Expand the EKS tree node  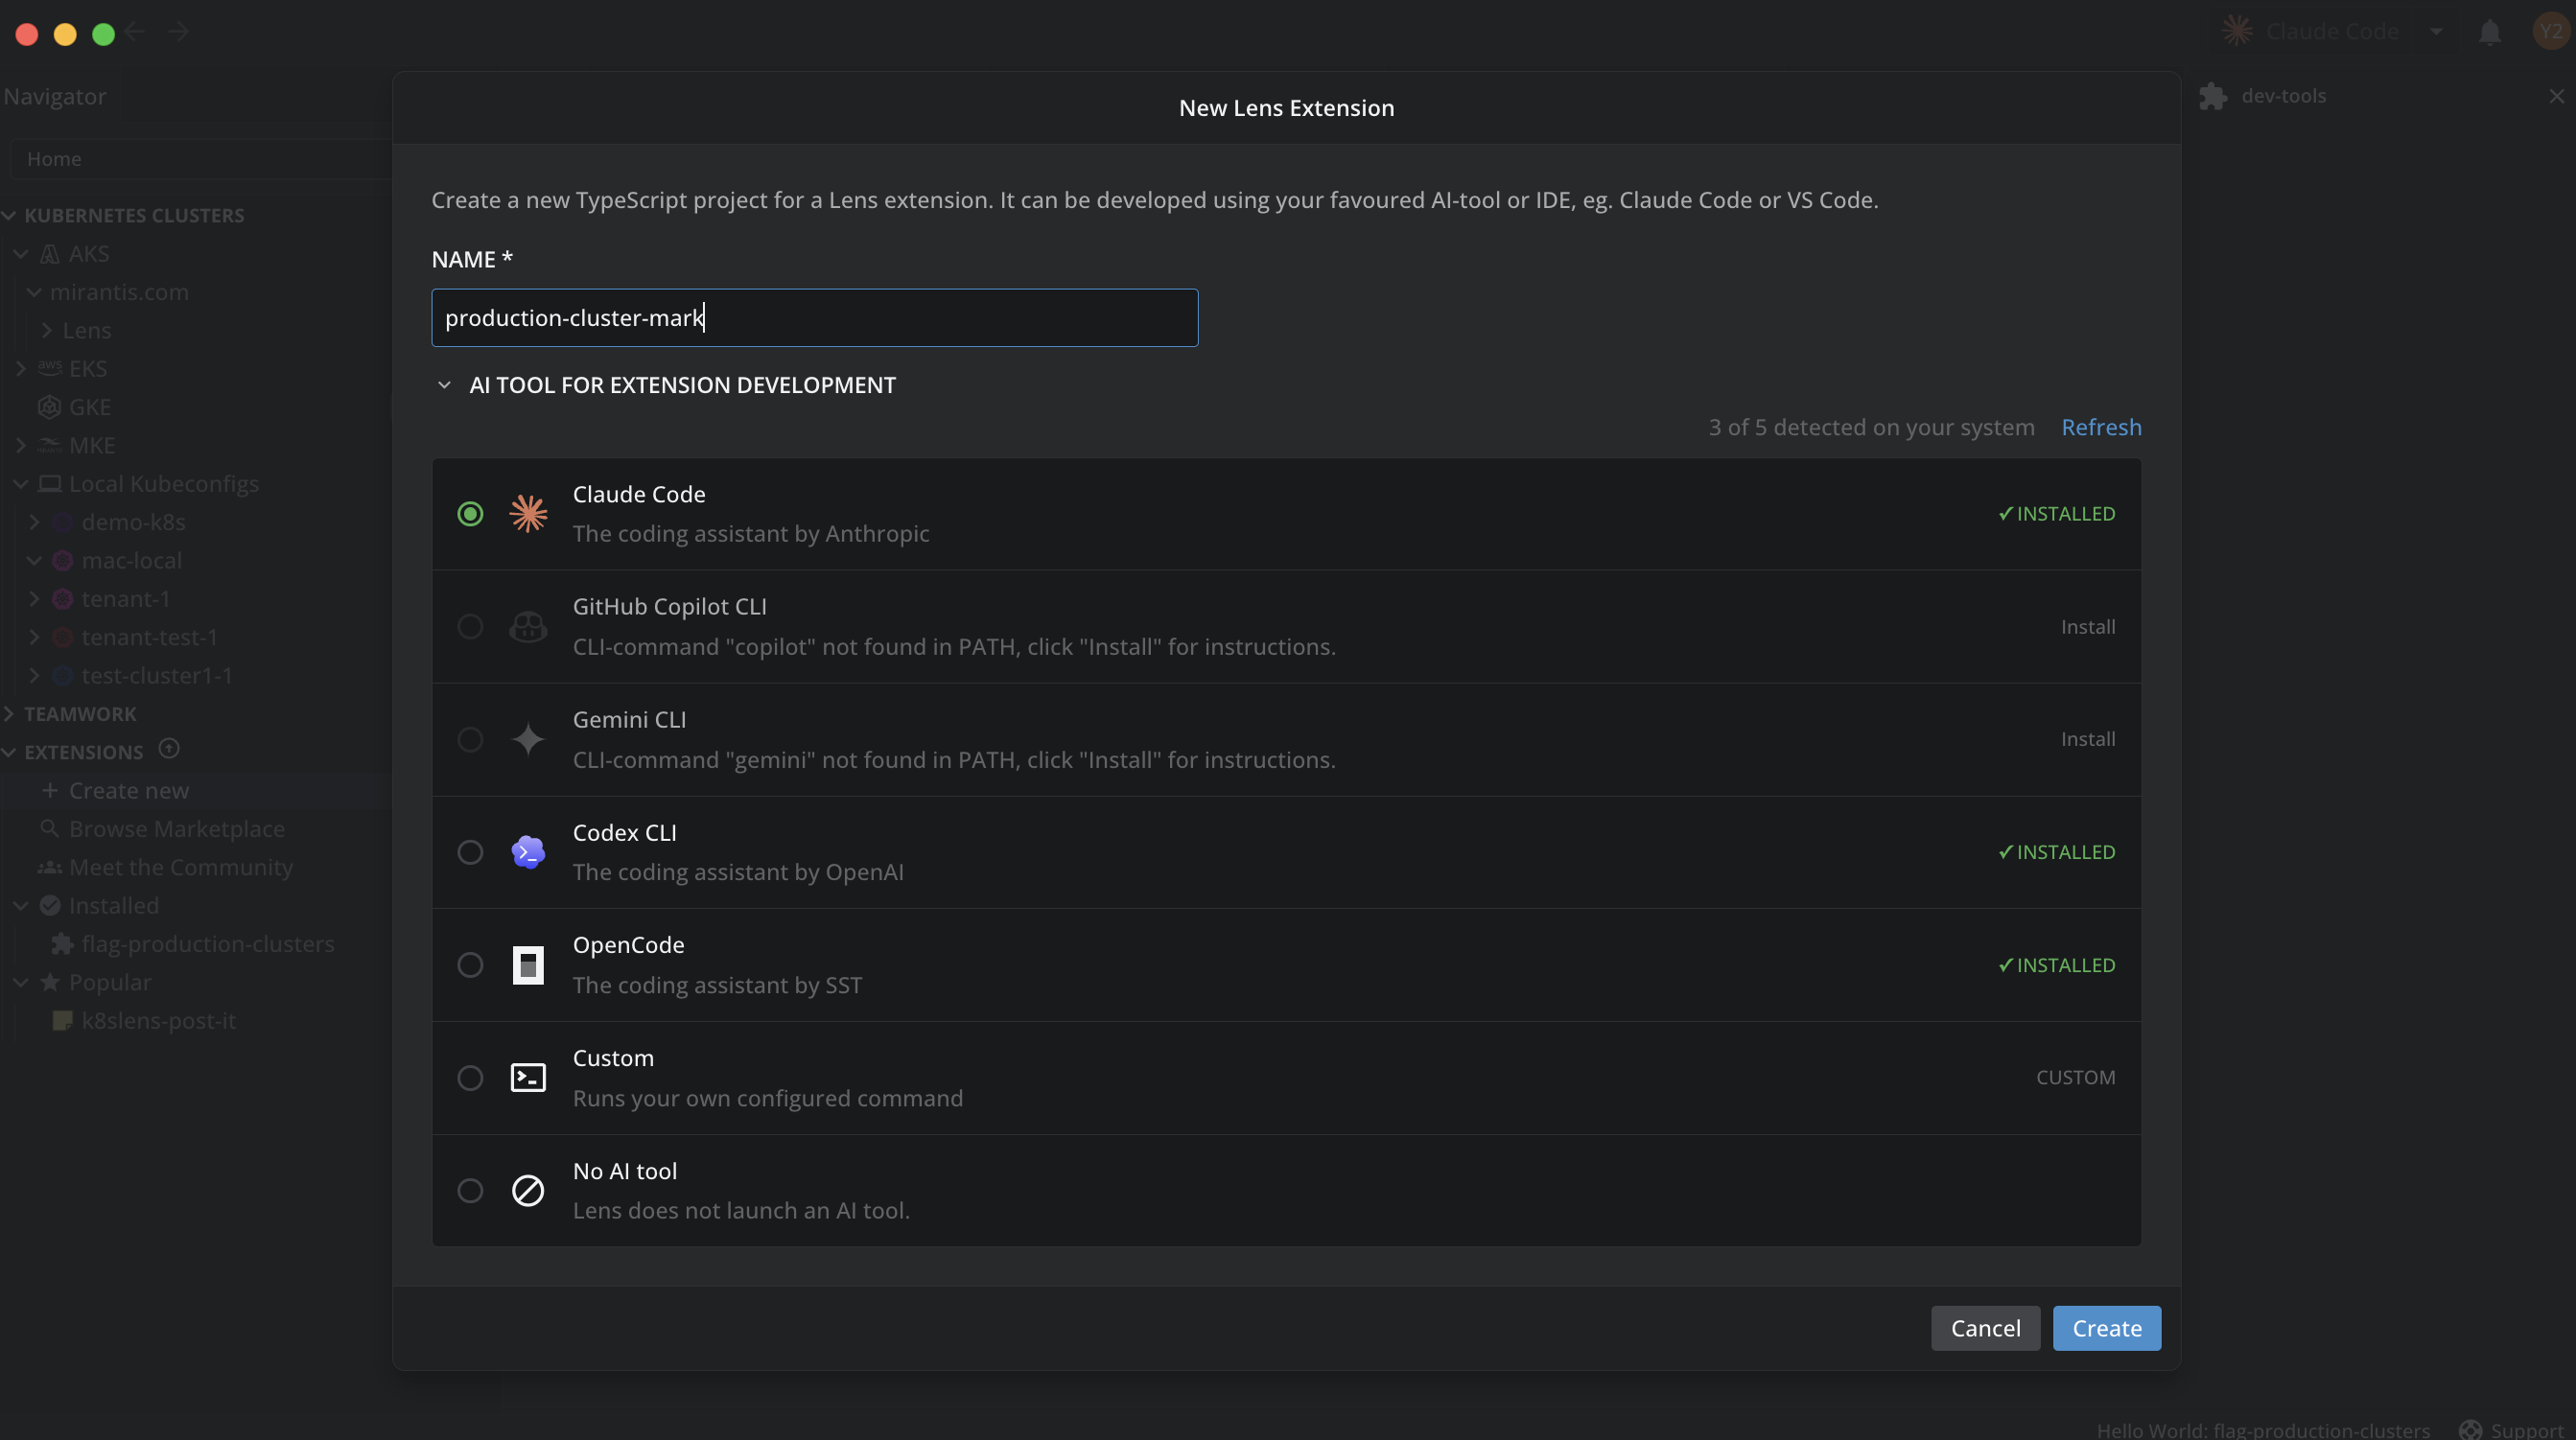tap(21, 369)
